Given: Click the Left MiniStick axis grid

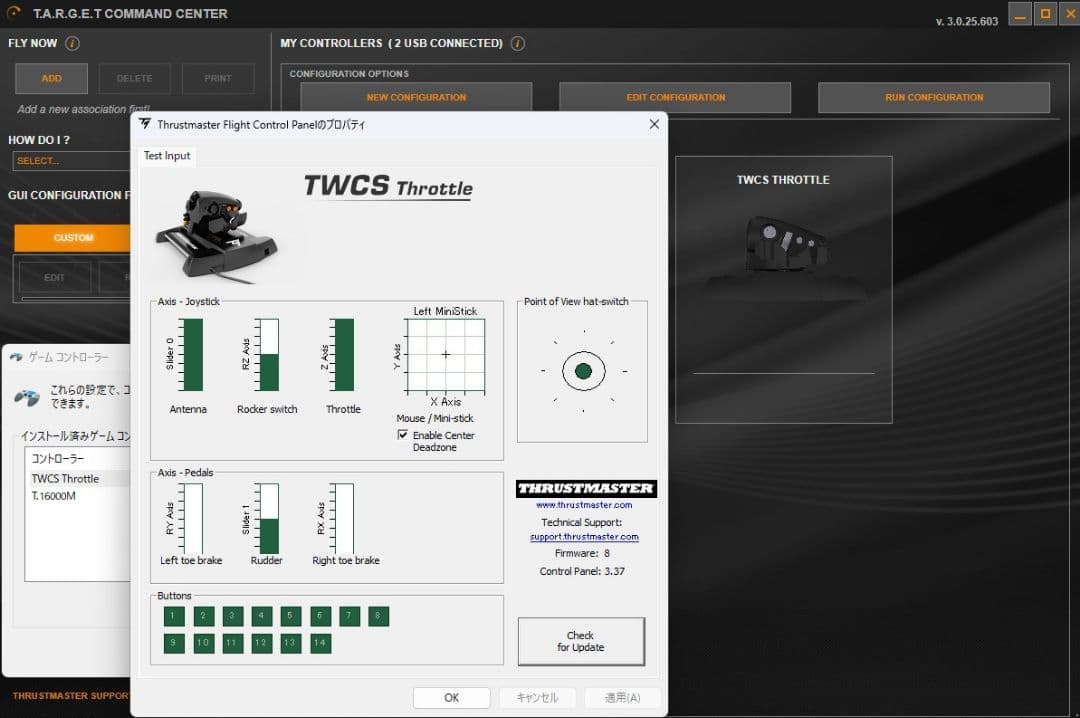Looking at the screenshot, I should pyautogui.click(x=446, y=355).
